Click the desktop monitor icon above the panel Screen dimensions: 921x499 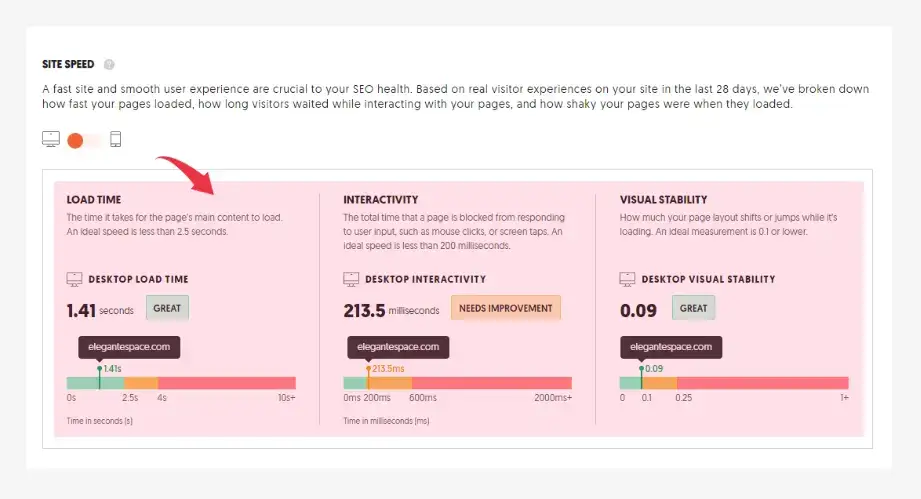pyautogui.click(x=51, y=139)
